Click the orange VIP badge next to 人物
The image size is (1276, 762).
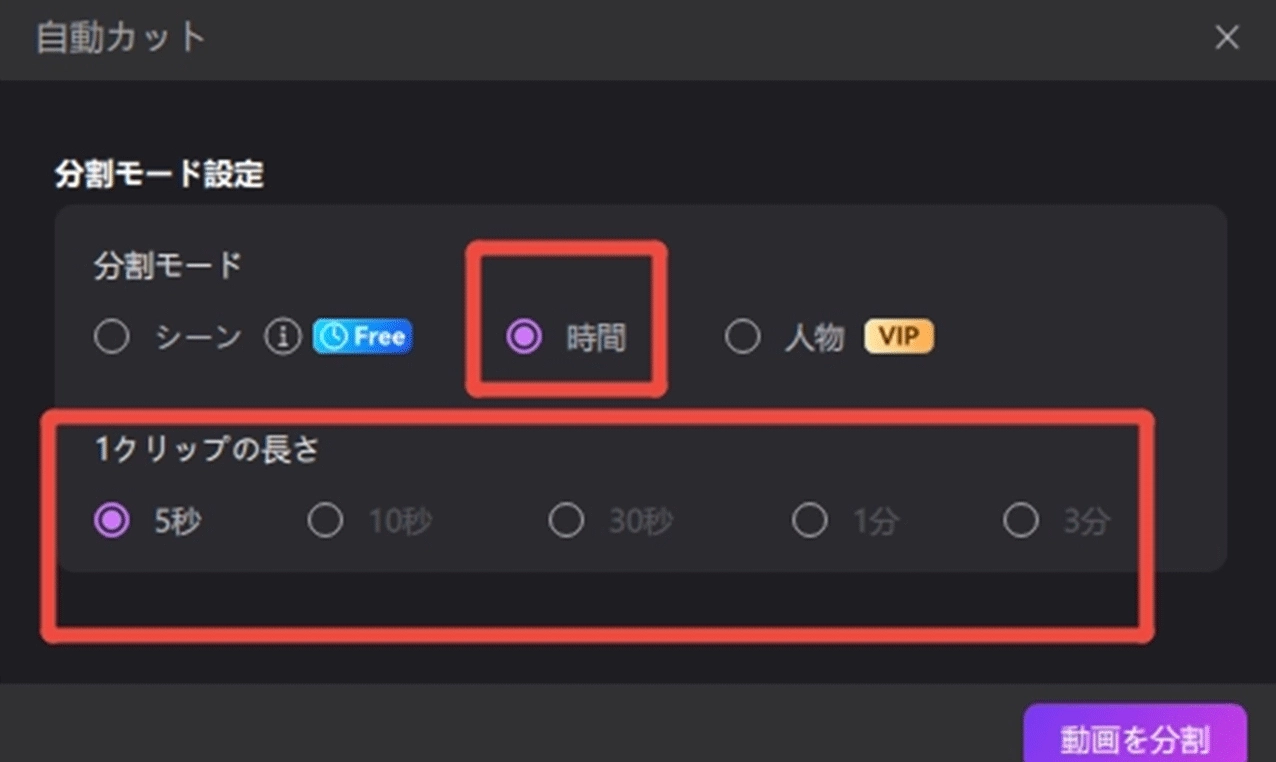[897, 337]
